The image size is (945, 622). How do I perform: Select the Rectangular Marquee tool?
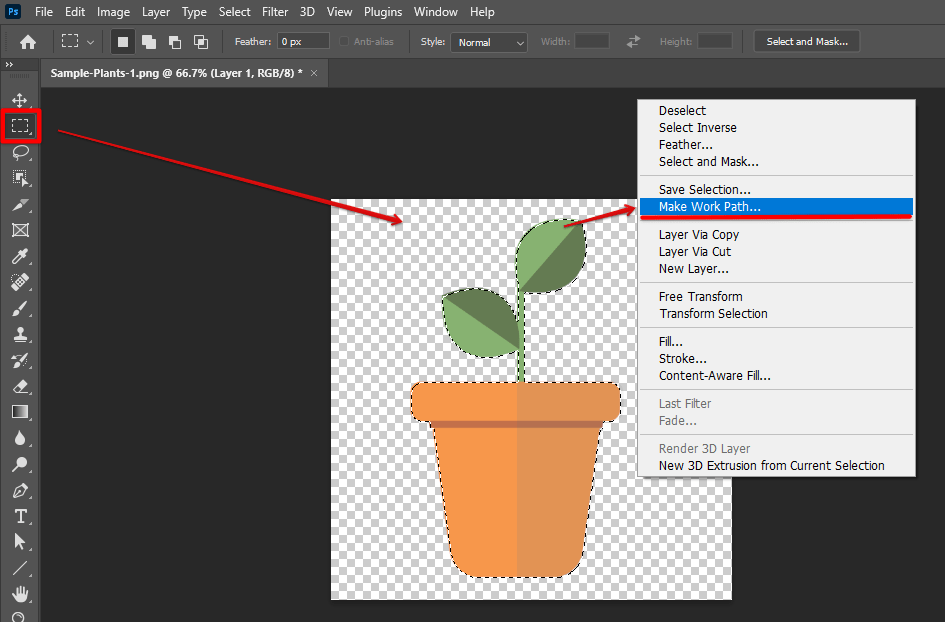pos(21,126)
